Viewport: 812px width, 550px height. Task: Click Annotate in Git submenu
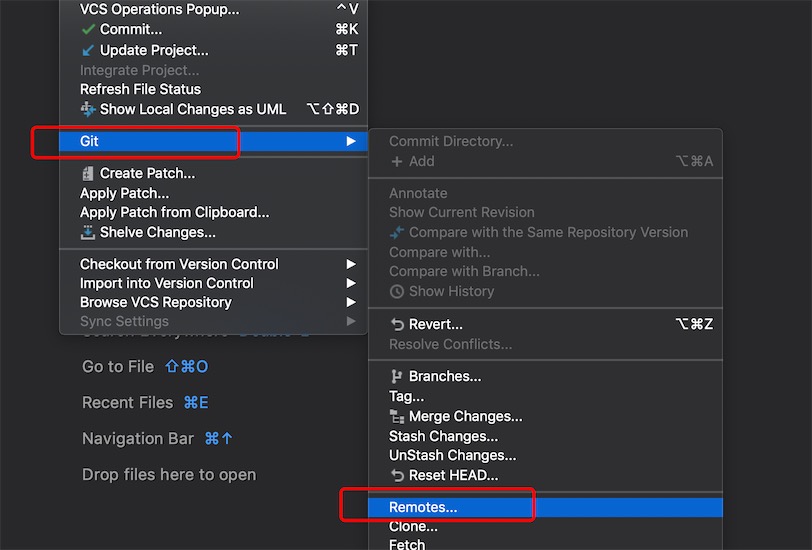coord(545,193)
